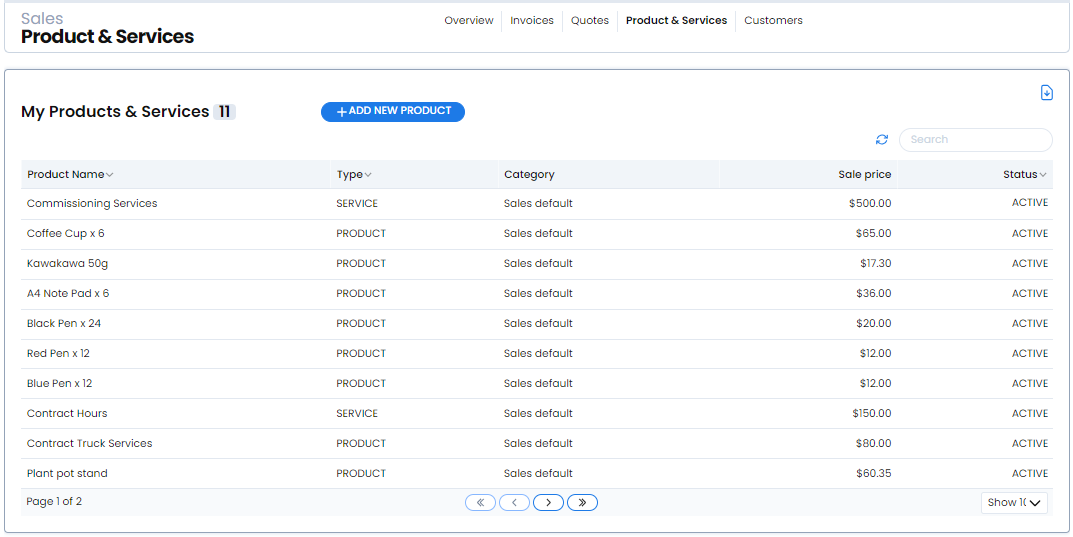Open the Customers tab

[x=773, y=21]
